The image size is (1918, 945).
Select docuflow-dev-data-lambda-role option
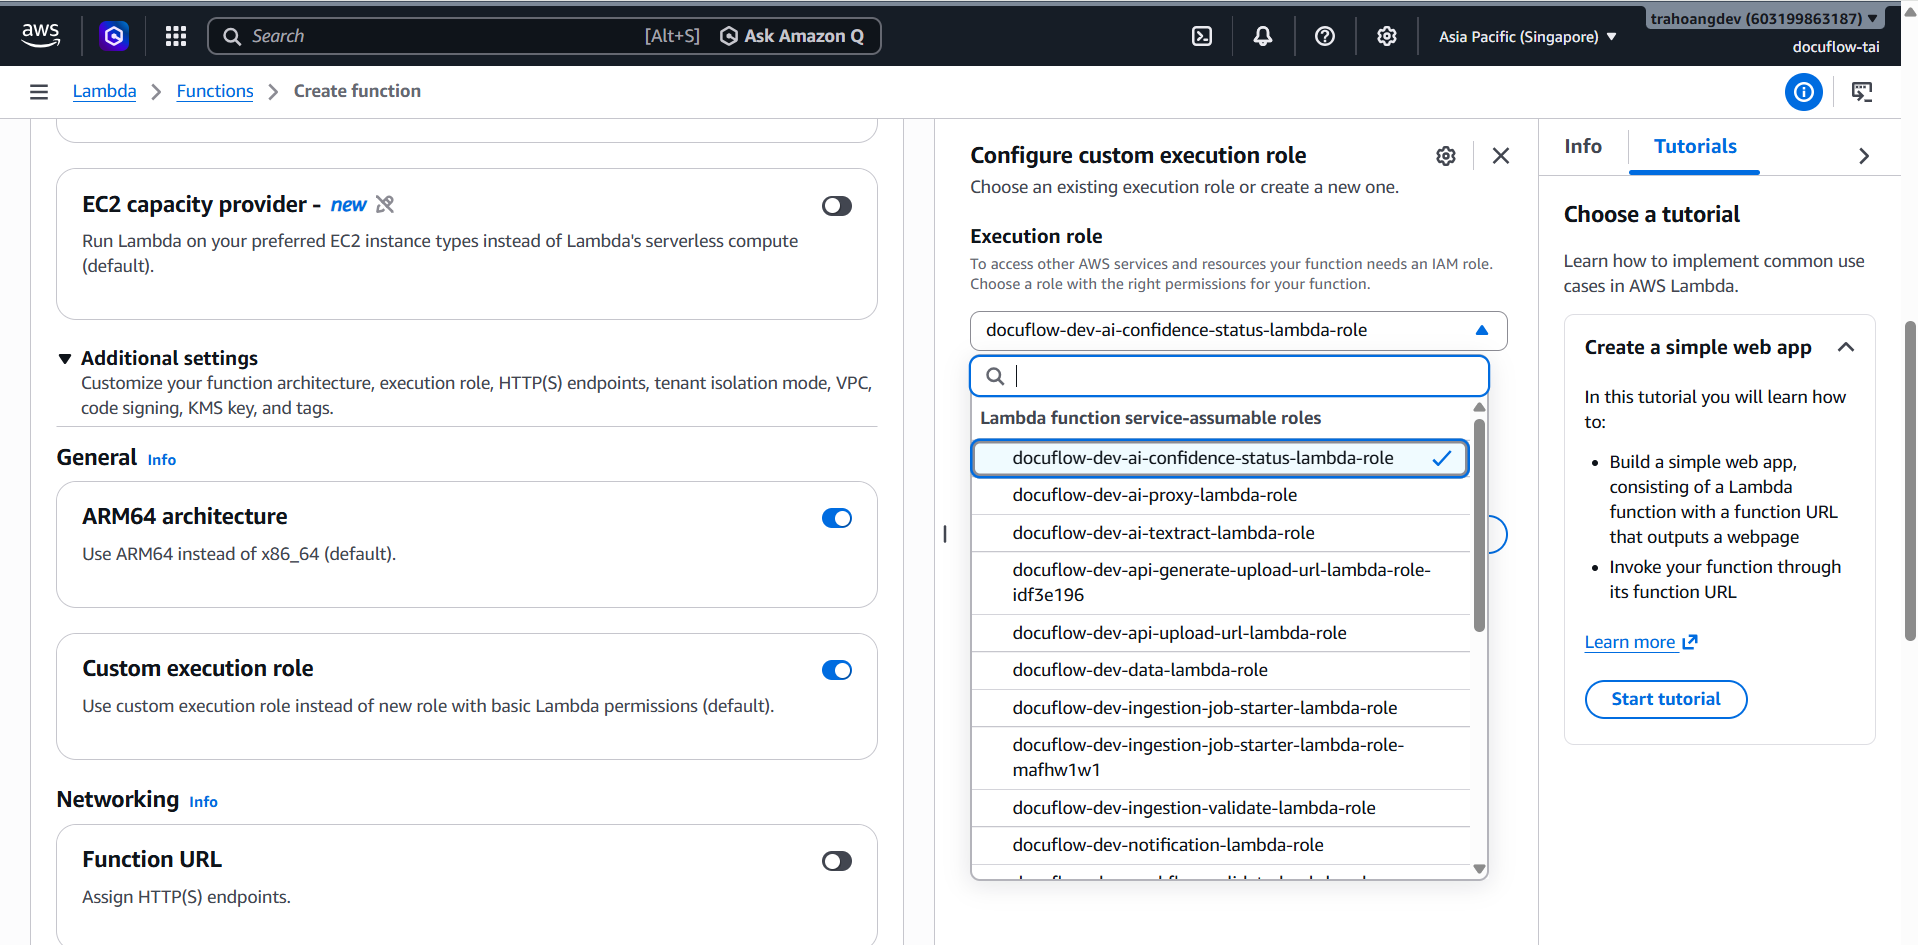[x=1220, y=670]
